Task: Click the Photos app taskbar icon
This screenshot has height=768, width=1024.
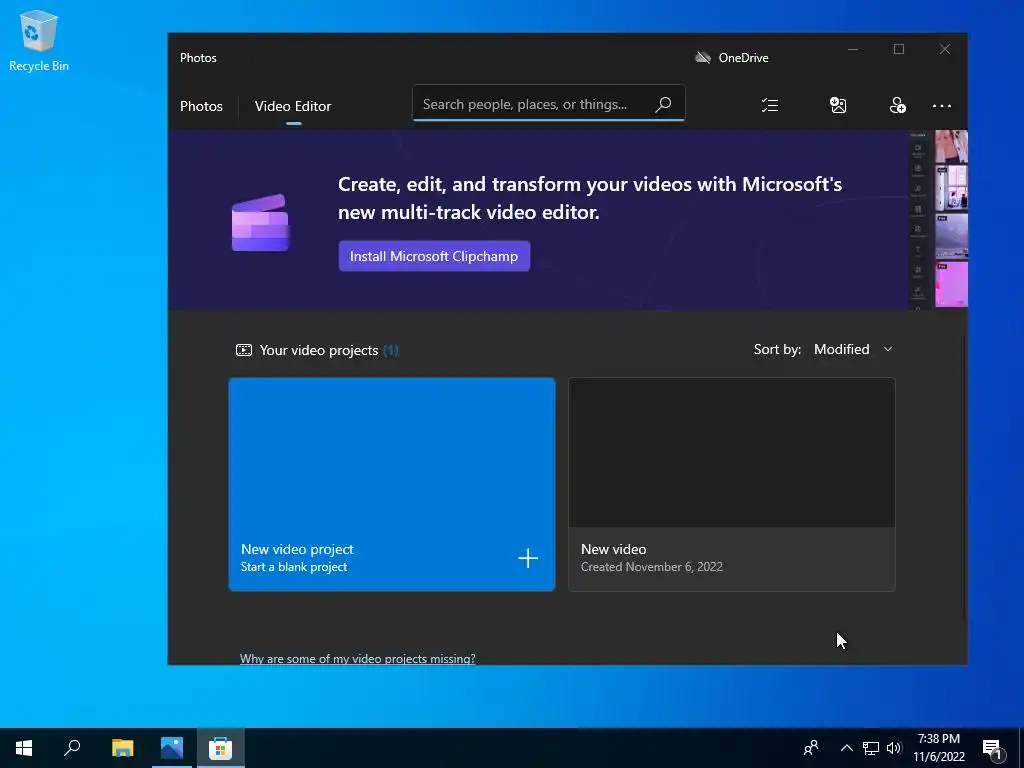Action: click(x=172, y=748)
